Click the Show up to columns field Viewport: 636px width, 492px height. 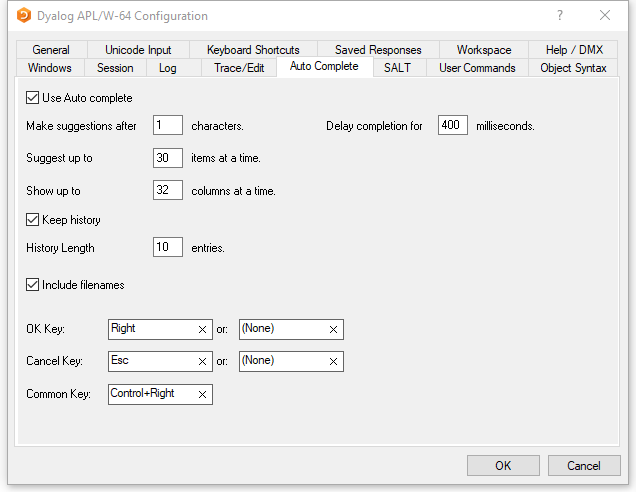point(168,190)
